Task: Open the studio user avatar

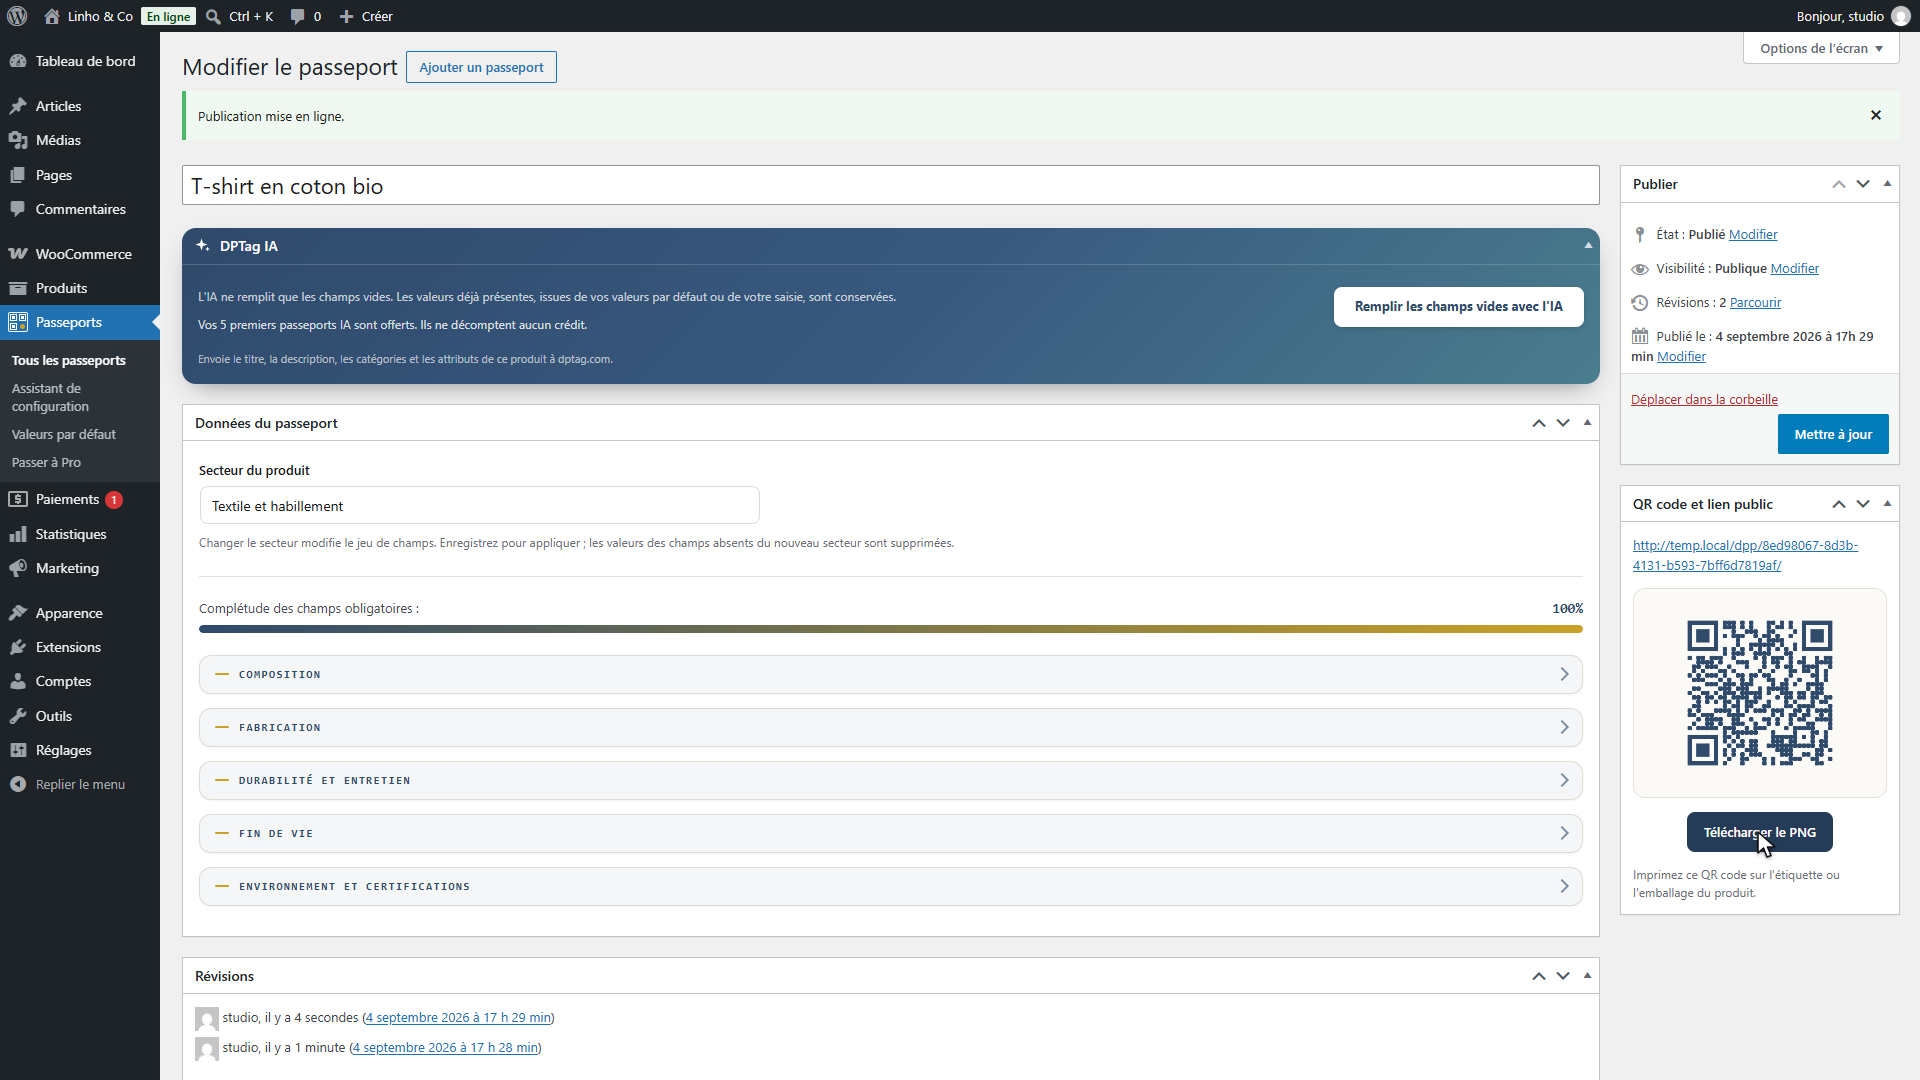Action: (1900, 16)
